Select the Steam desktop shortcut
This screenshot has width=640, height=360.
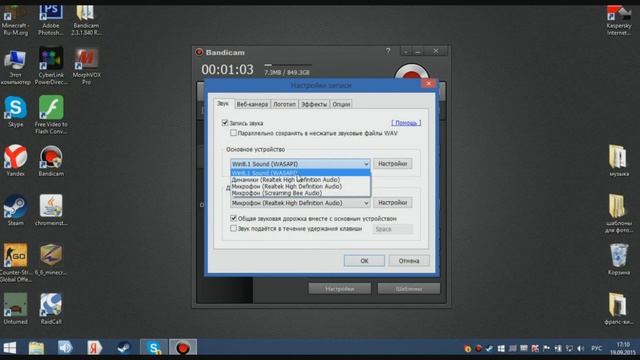pyautogui.click(x=16, y=211)
